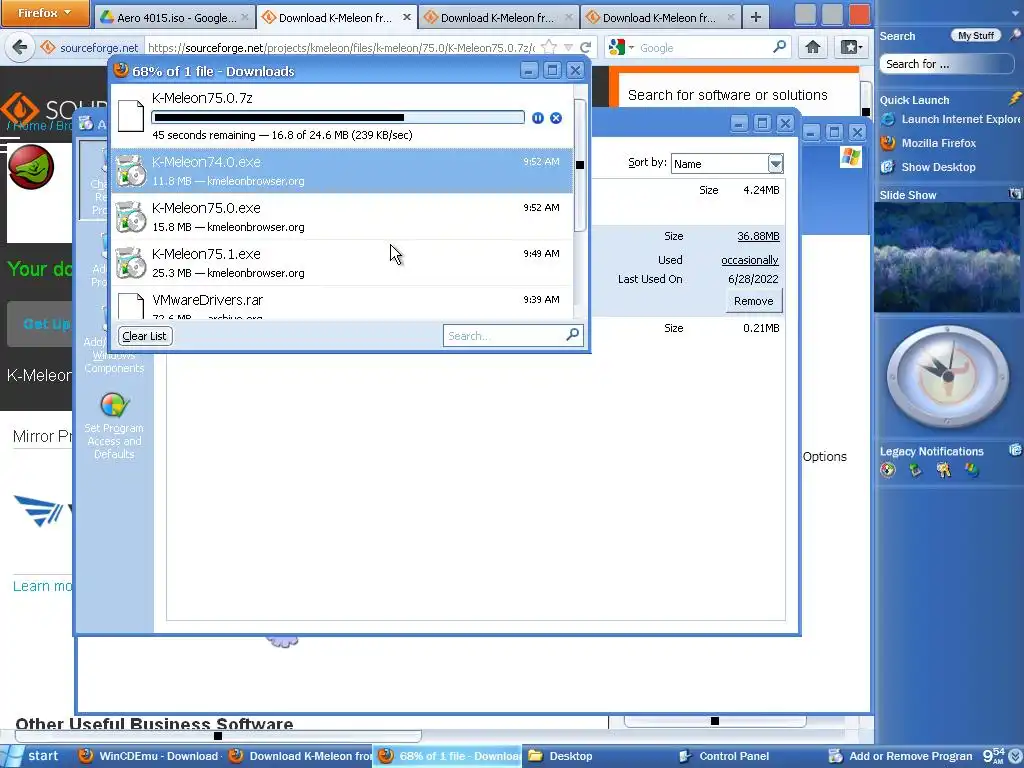Cancel the K-Meleon75.0.7z download
The height and width of the screenshot is (768, 1024).
click(x=556, y=118)
